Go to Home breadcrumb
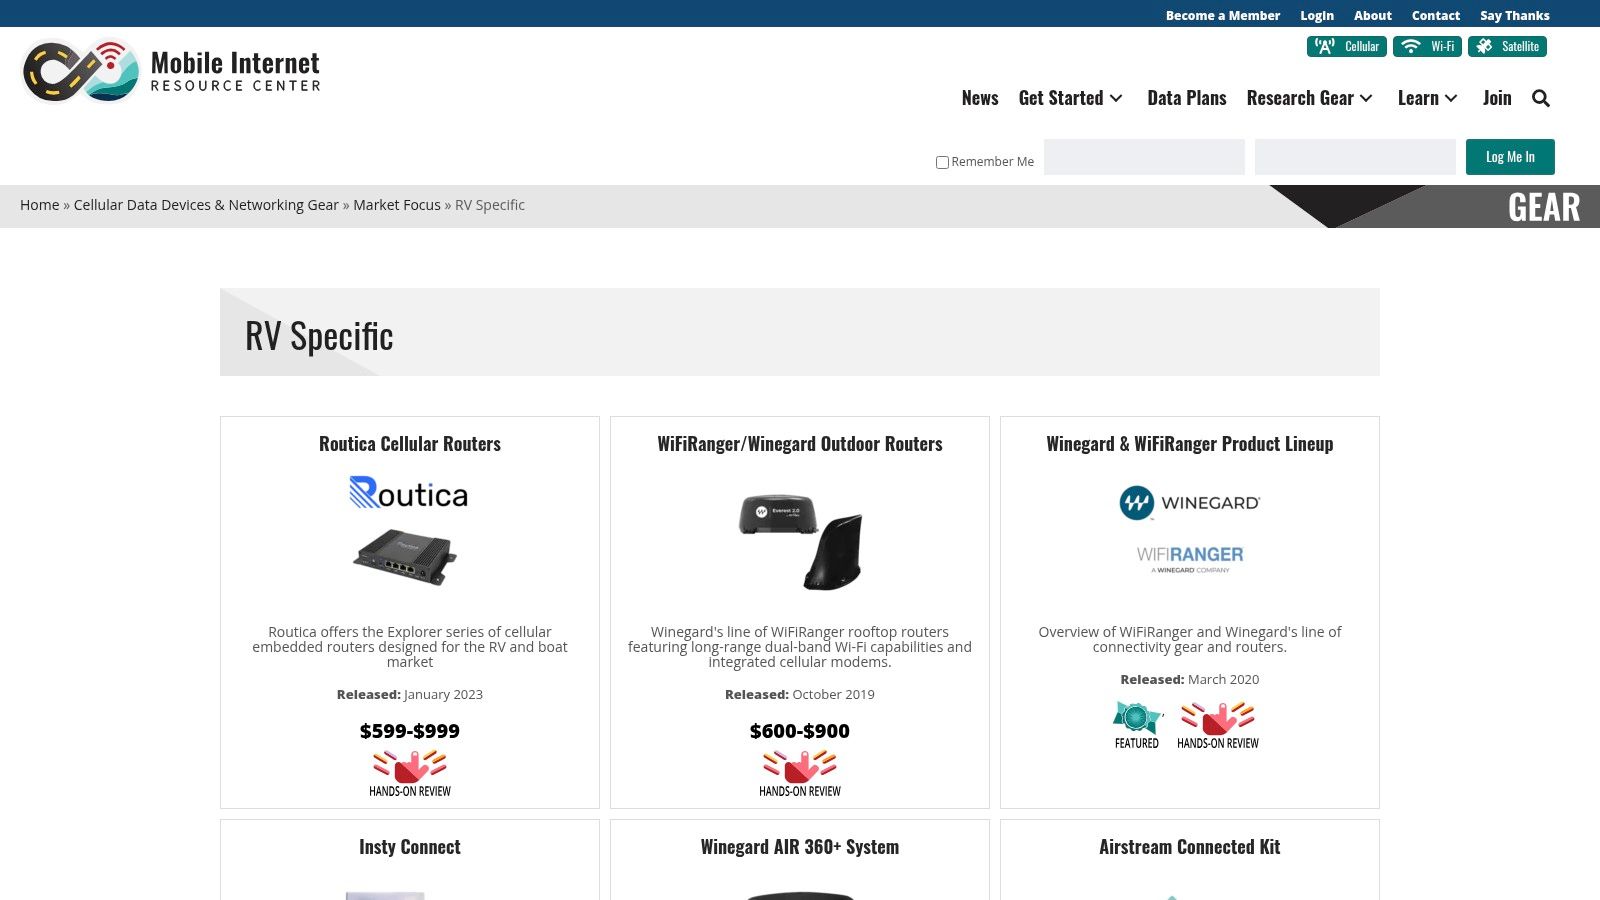The height and width of the screenshot is (900, 1600). 40,205
